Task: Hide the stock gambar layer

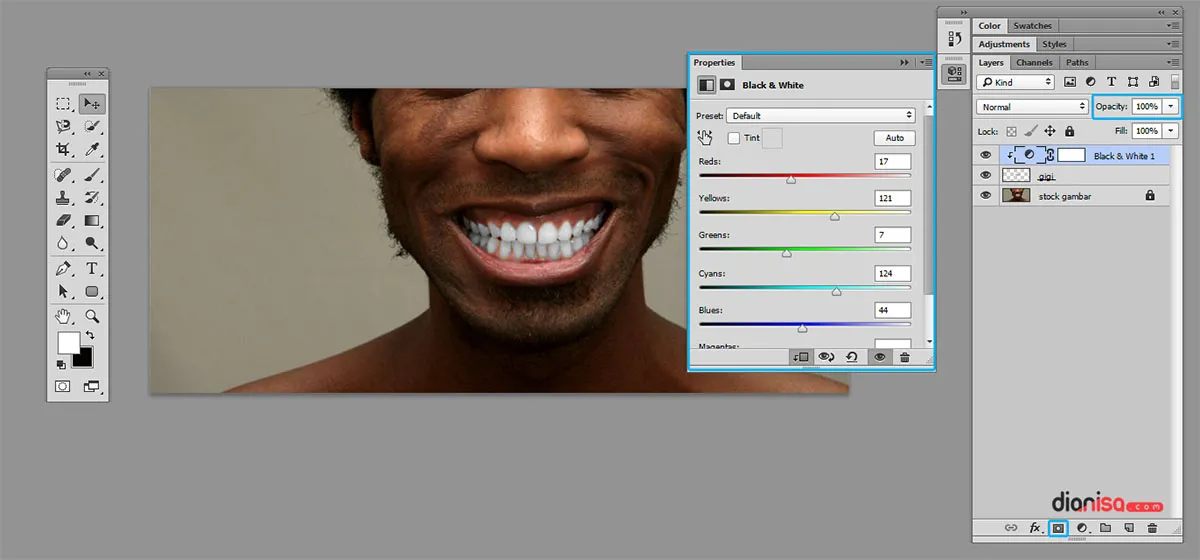Action: (x=986, y=196)
